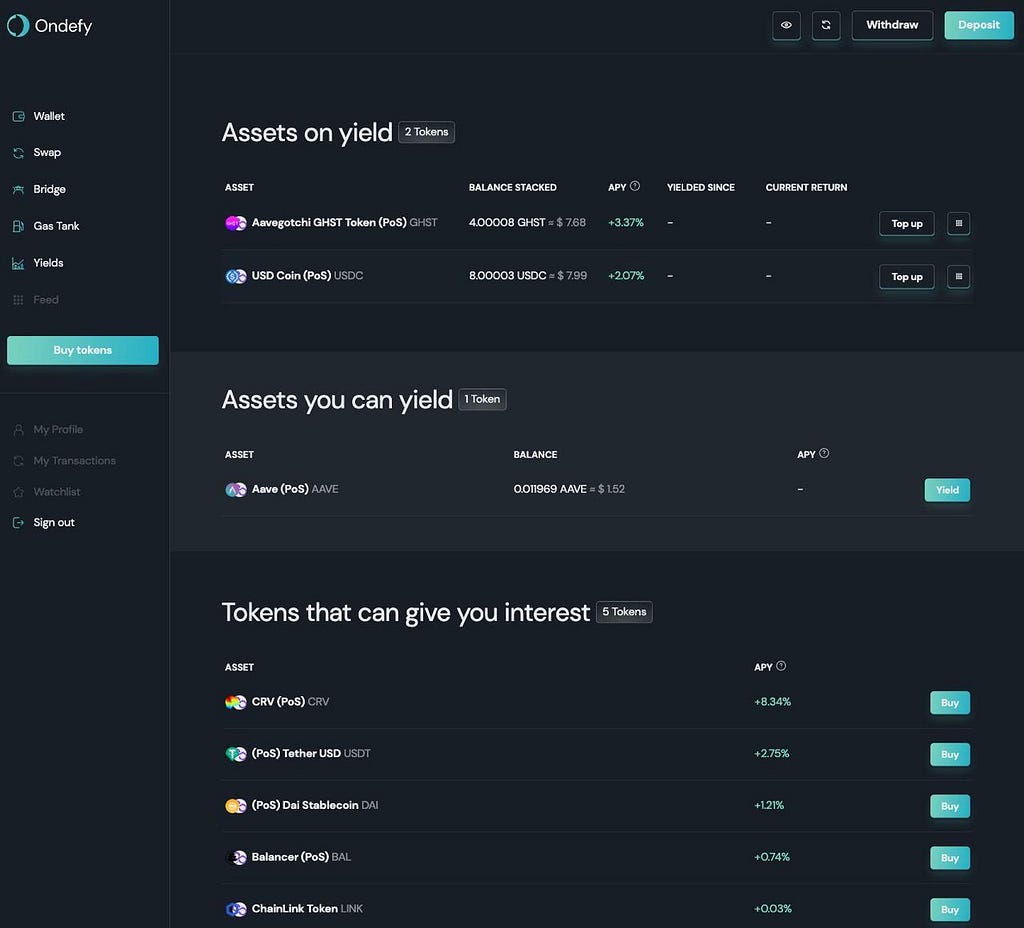Open the options menu for the GHST row
This screenshot has height=928, width=1024.
point(958,223)
